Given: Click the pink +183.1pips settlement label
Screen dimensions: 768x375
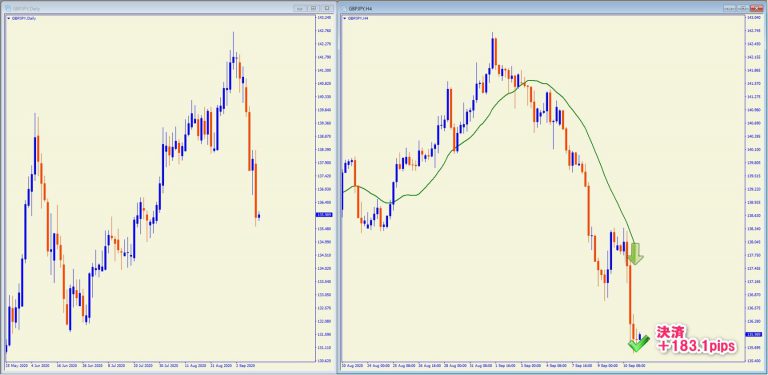Looking at the screenshot, I should [x=696, y=339].
